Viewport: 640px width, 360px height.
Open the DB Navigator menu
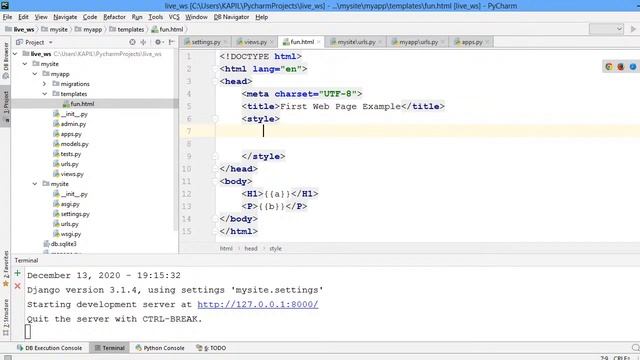pos(231,17)
